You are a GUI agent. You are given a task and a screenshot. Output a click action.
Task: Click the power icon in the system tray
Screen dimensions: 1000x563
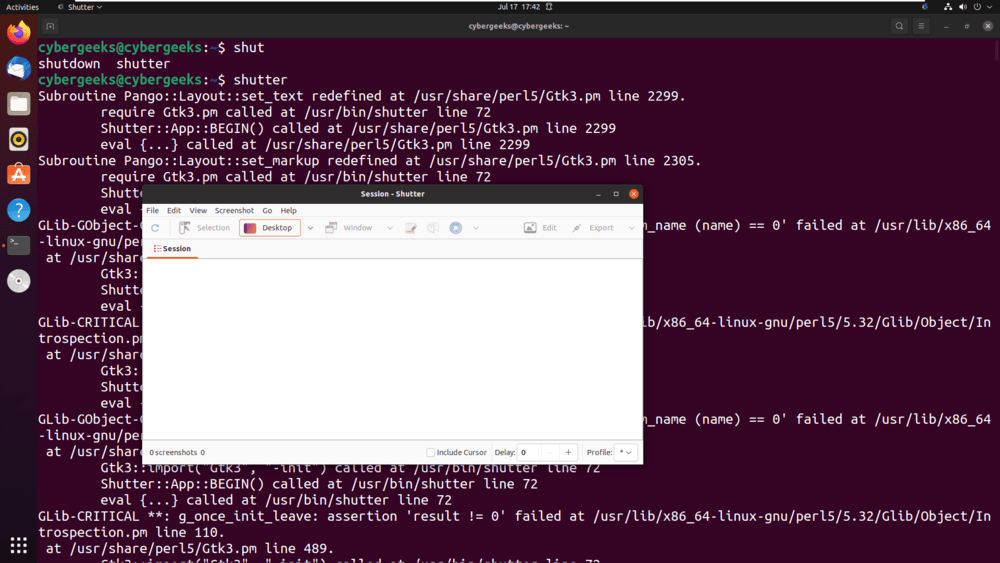[977, 7]
